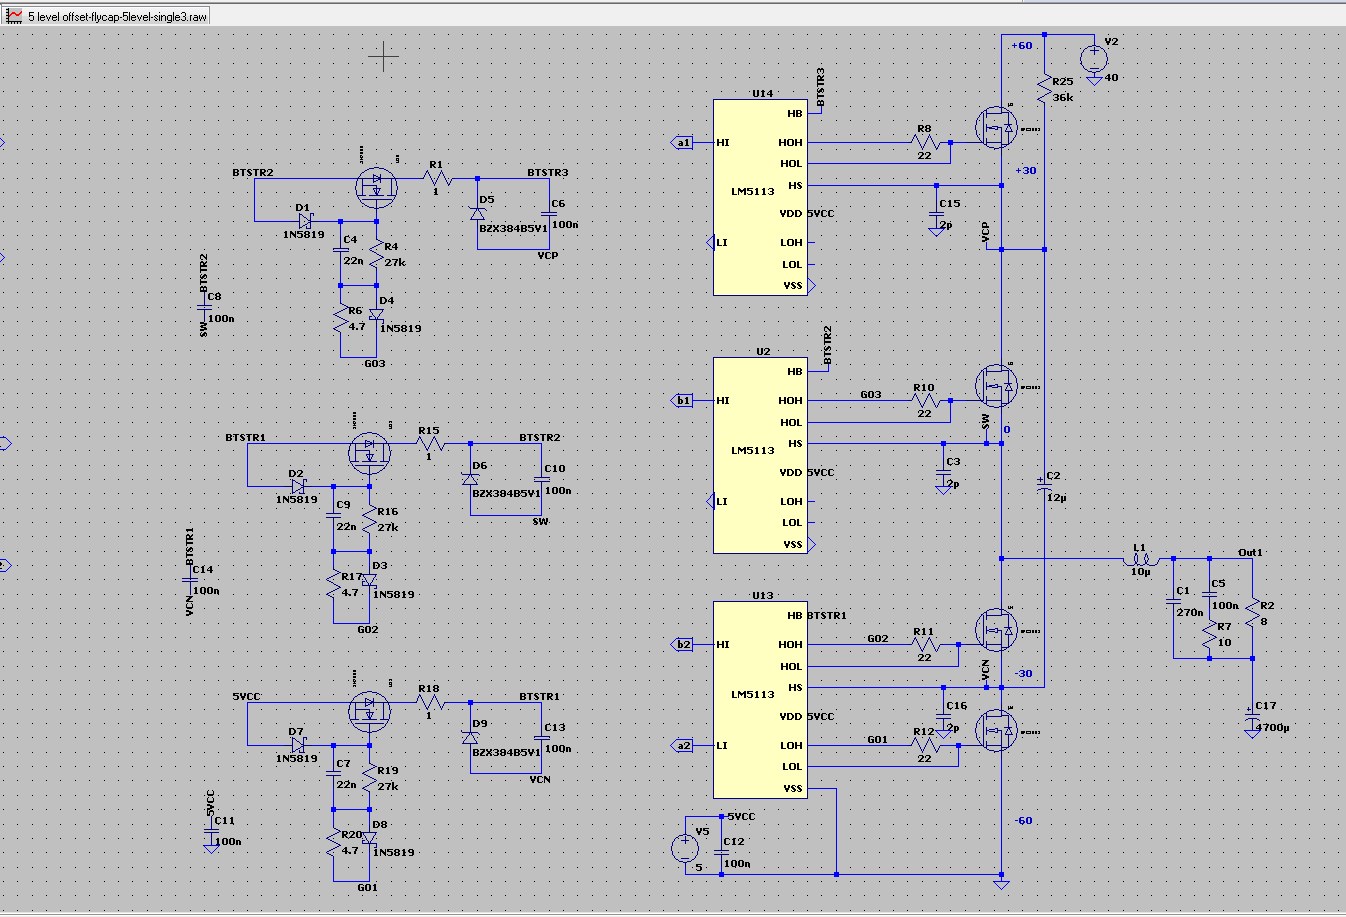Screen dimensions: 1346x917
Task: Select resistor R6 4.7 symbol
Action: click(x=340, y=320)
